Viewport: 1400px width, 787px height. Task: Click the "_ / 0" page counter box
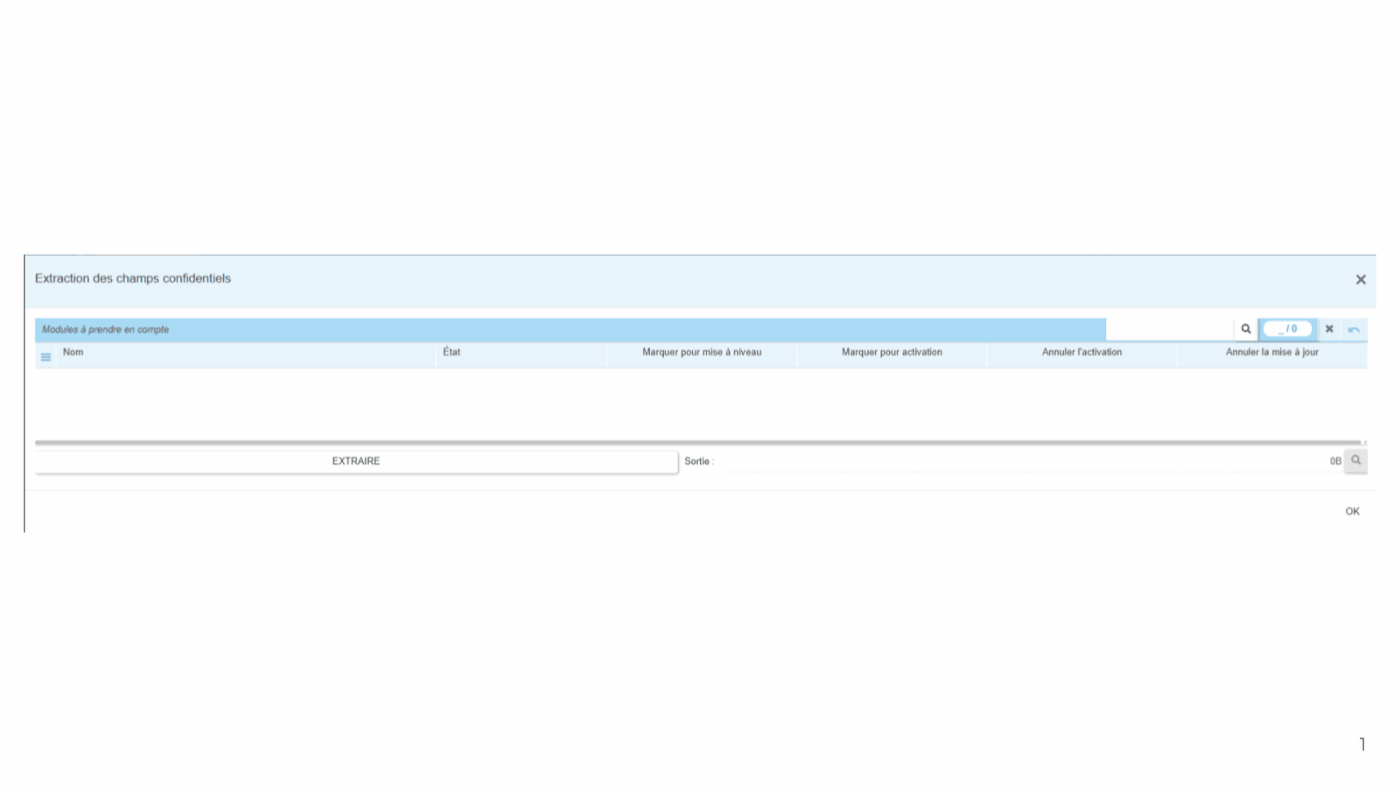[x=1287, y=329]
